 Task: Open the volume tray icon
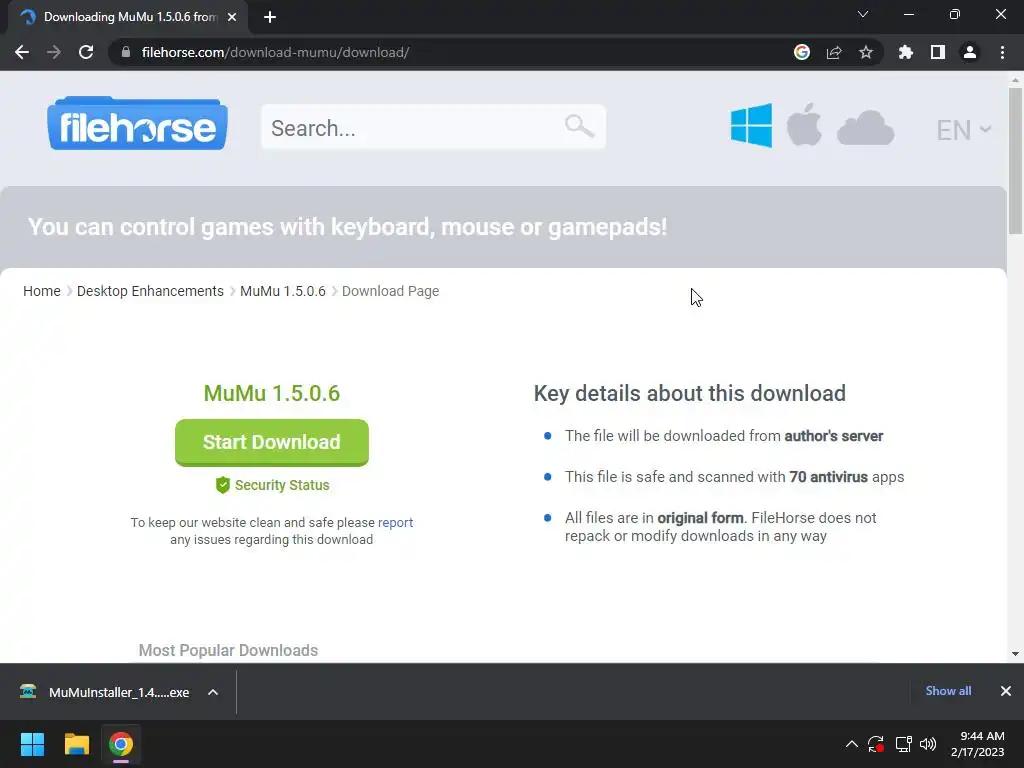928,744
